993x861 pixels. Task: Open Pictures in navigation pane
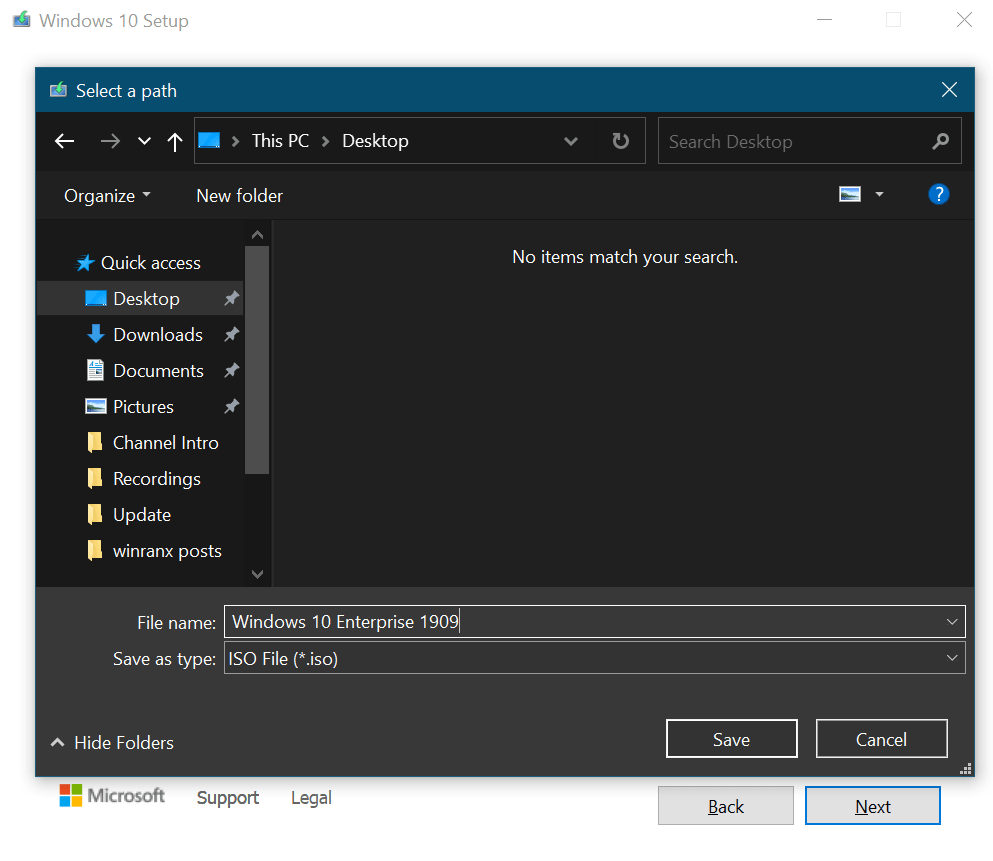141,406
